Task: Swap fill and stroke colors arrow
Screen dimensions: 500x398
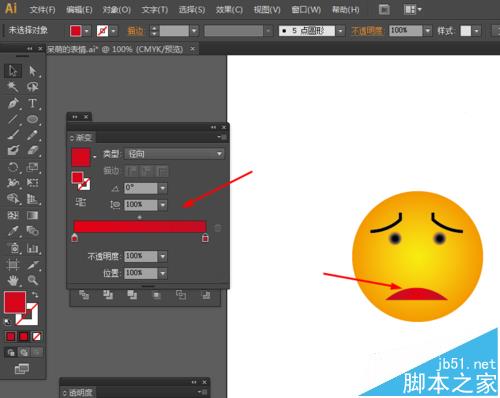Action: tap(35, 295)
